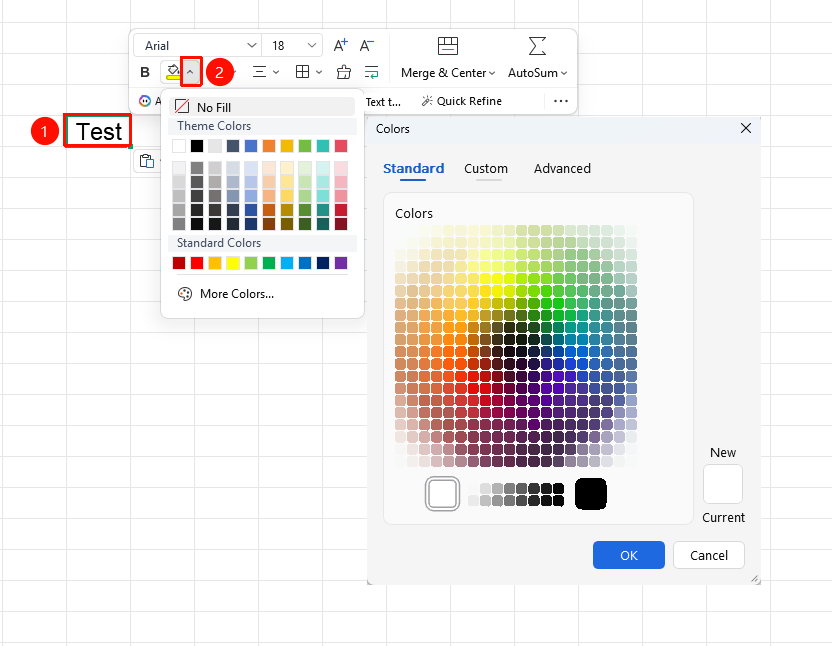Select yellow in Standard Colors row
This screenshot has width=832, height=646.
(x=233, y=263)
